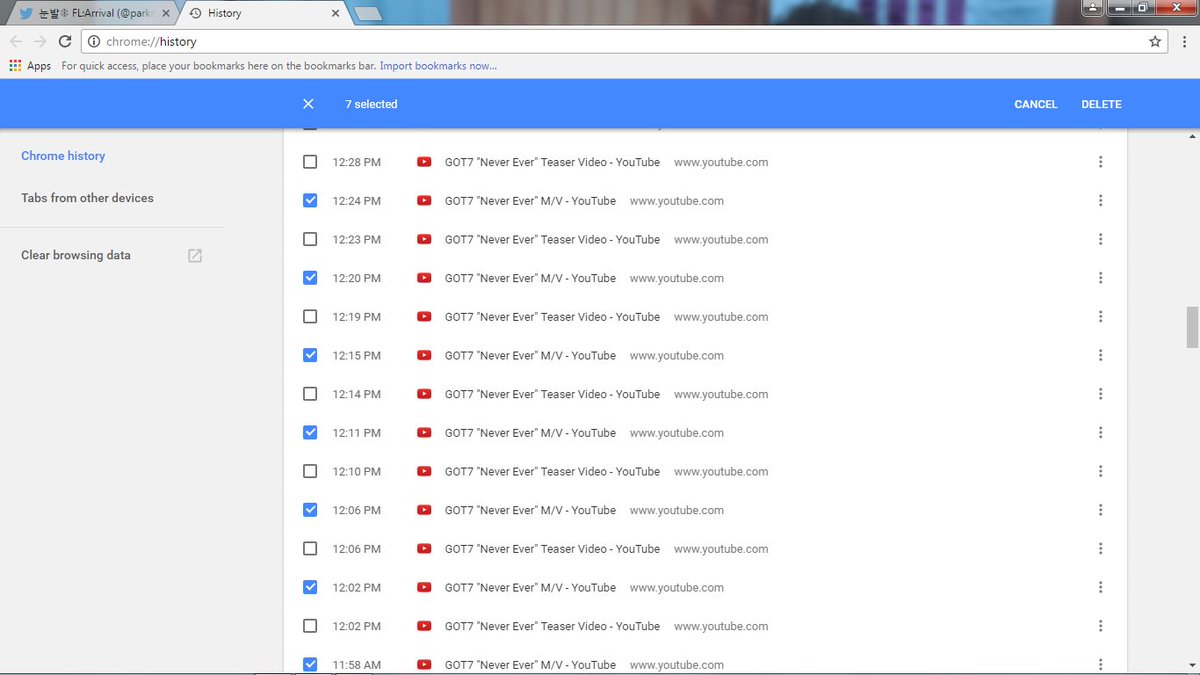The image size is (1200, 675).
Task: Open three-dot menu for 12:06 PM Teaser entry
Action: (x=1100, y=549)
